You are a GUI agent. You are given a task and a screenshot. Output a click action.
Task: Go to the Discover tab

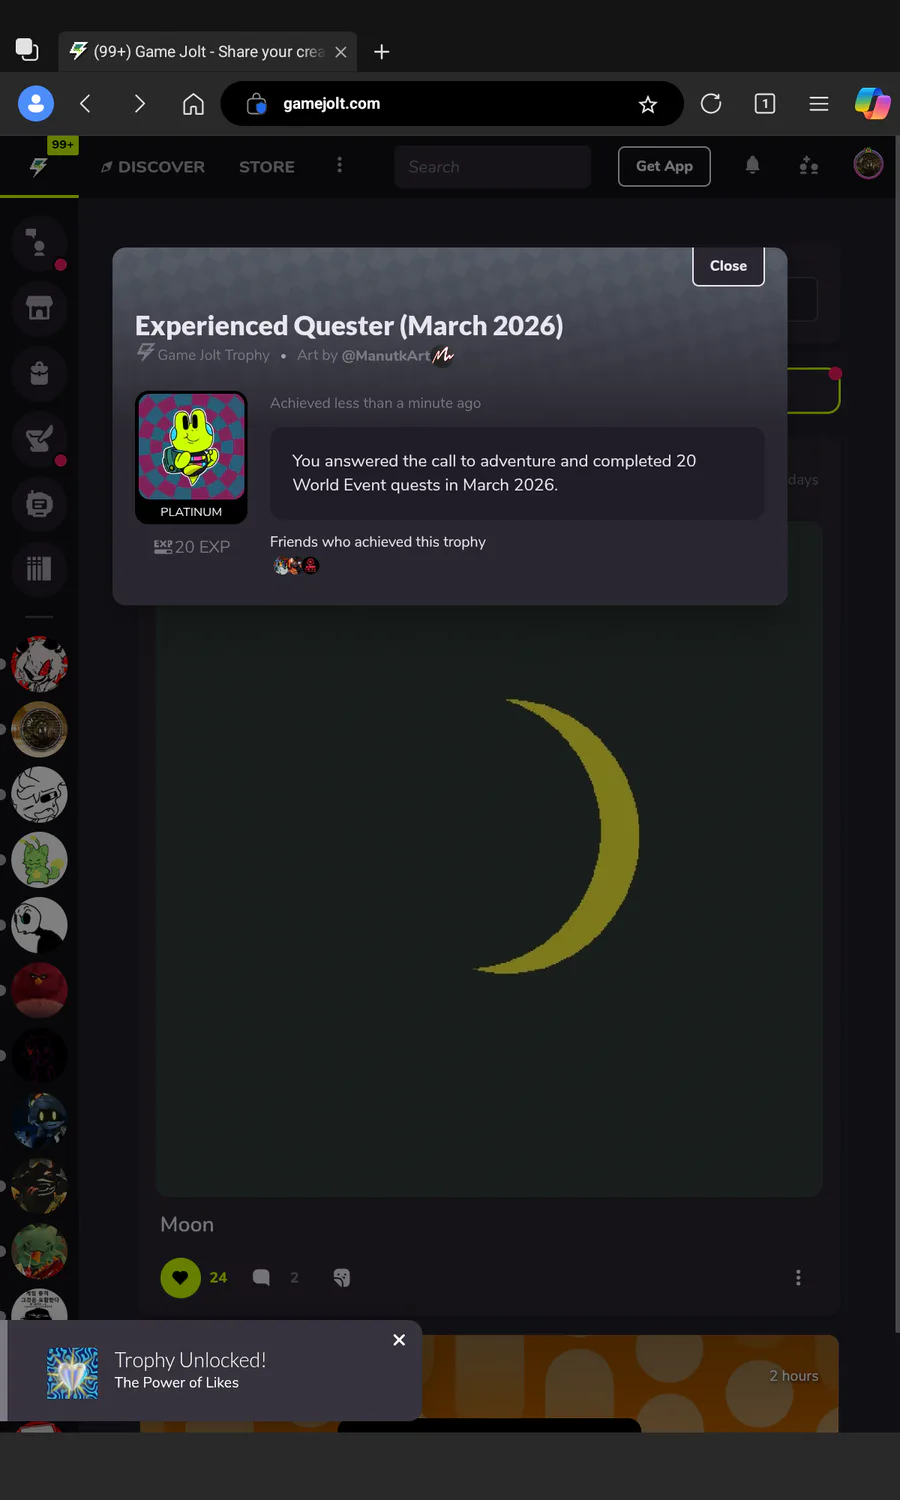click(153, 167)
